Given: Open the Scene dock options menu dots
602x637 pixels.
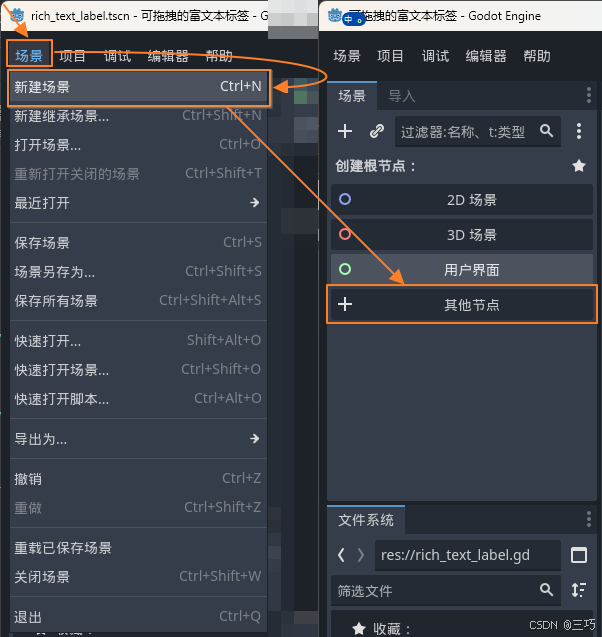Looking at the screenshot, I should point(589,95).
